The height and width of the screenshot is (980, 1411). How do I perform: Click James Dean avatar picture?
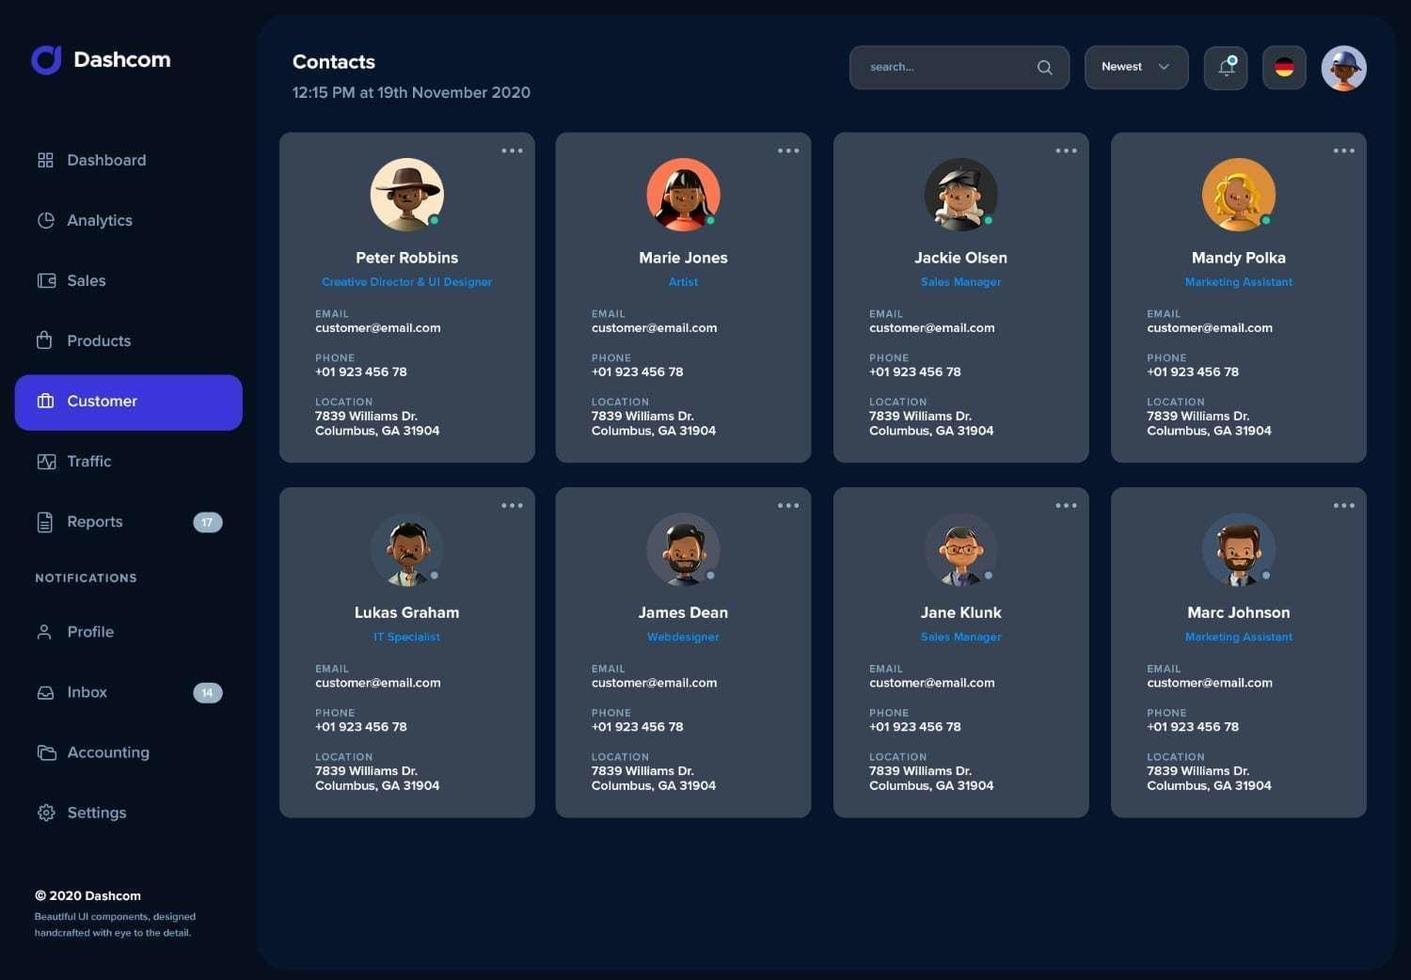click(683, 550)
